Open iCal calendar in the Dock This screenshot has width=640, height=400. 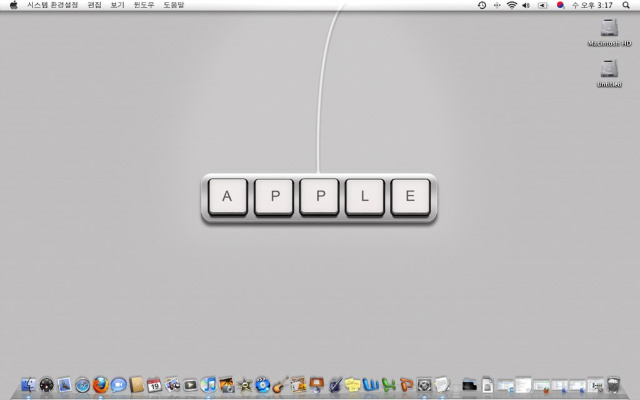[x=154, y=385]
